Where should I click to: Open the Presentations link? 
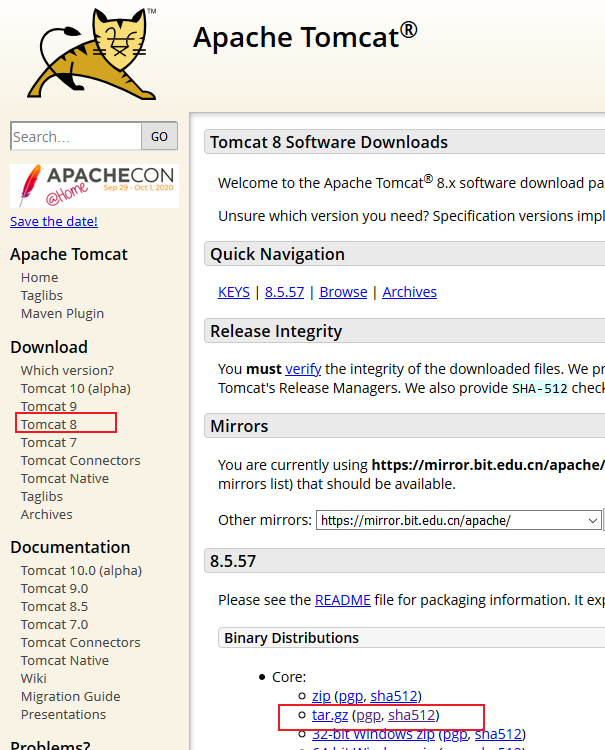[x=63, y=715]
